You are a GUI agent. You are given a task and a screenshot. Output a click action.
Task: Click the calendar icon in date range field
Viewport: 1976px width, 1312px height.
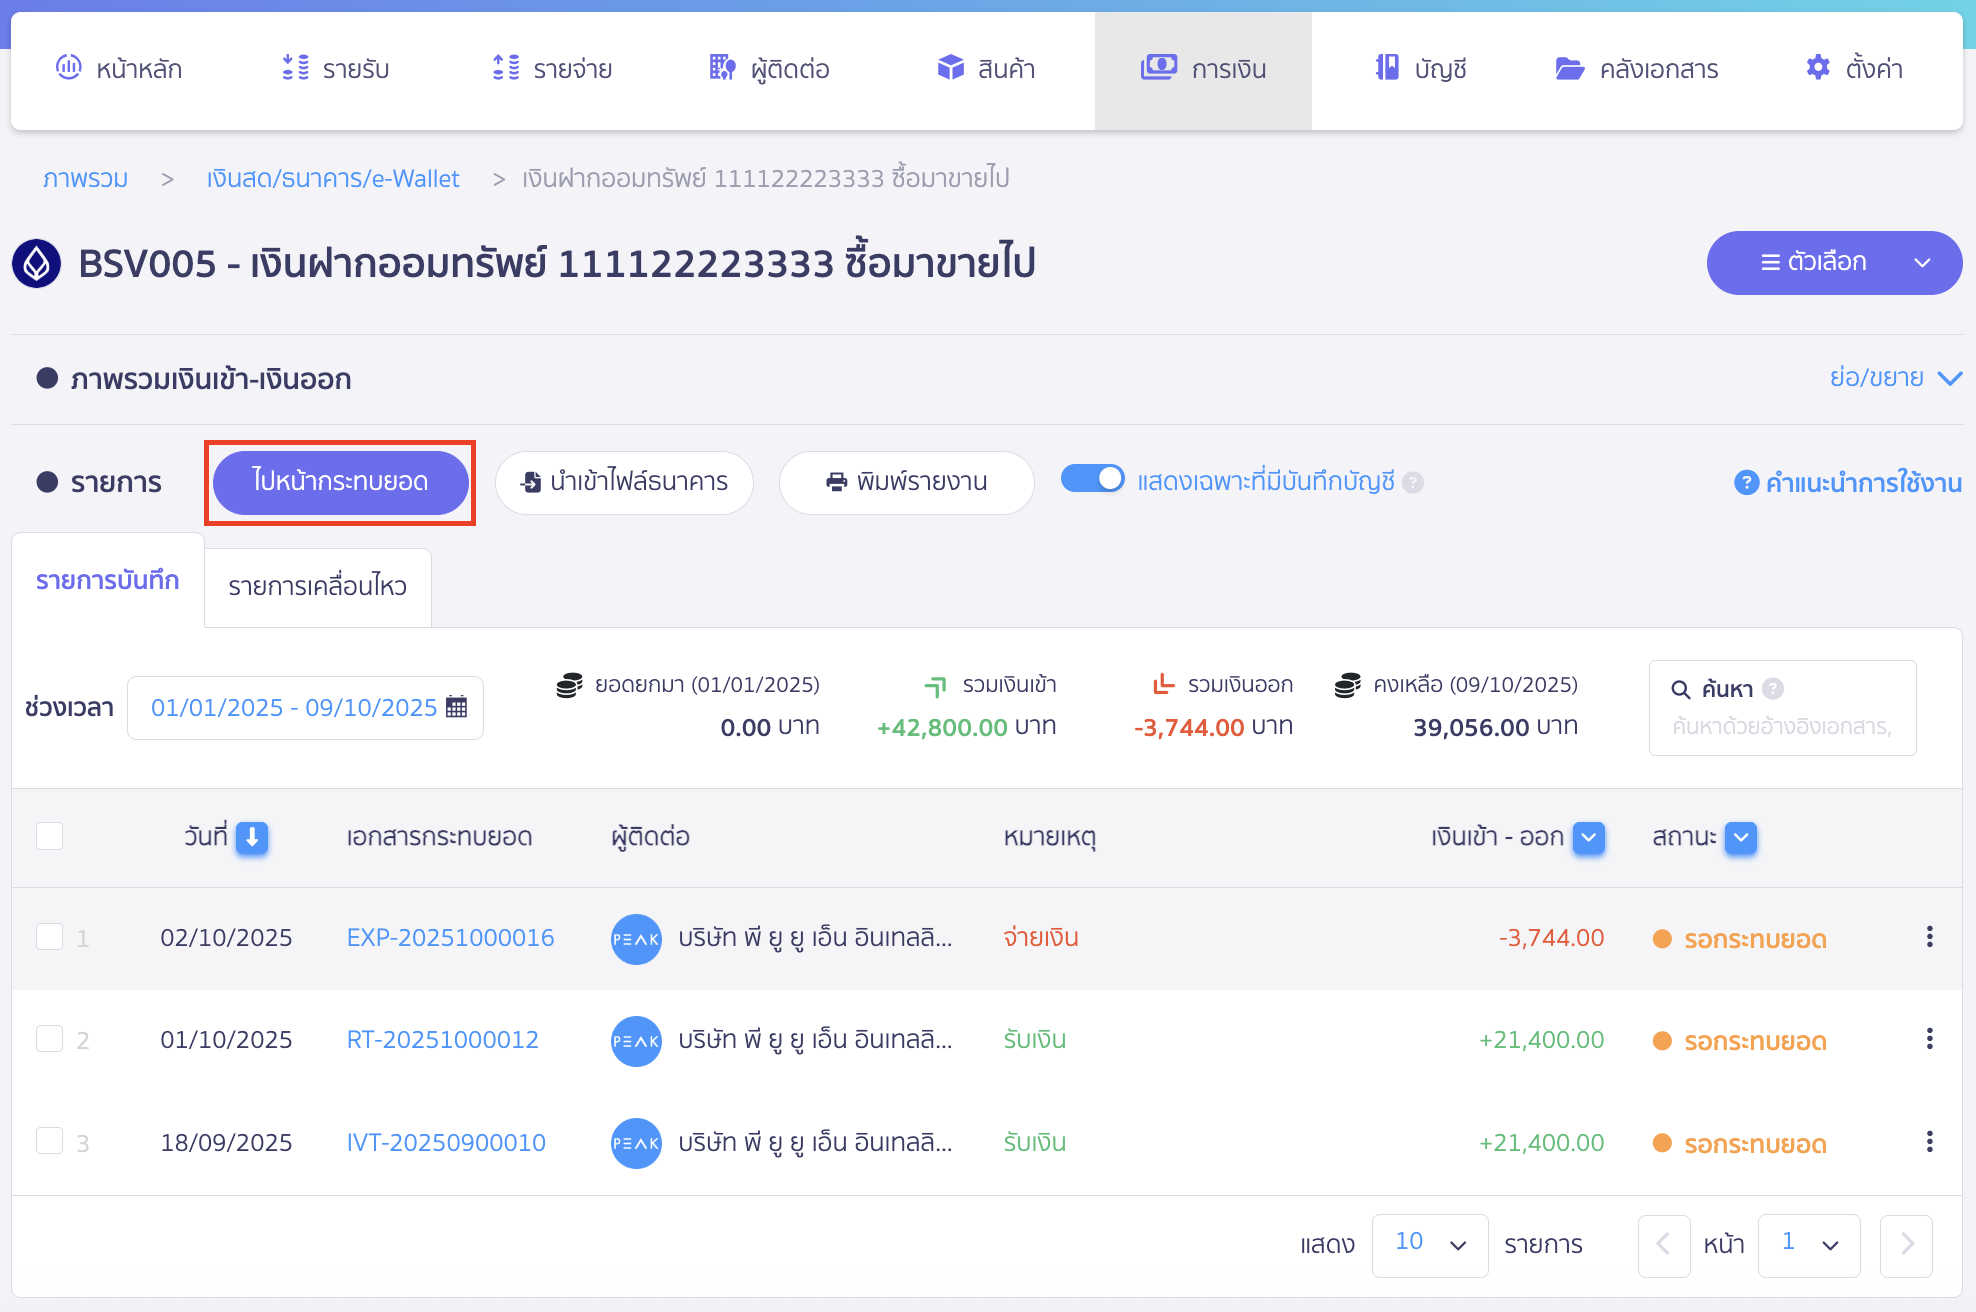click(x=457, y=707)
